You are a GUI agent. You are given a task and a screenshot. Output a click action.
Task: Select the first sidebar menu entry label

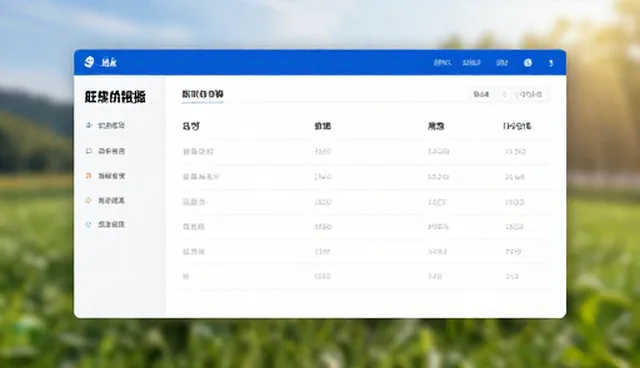111,126
